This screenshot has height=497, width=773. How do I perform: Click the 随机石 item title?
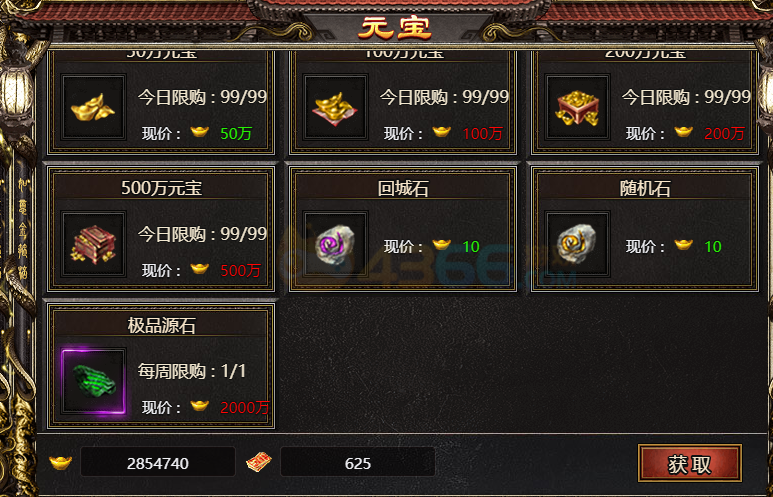(645, 188)
